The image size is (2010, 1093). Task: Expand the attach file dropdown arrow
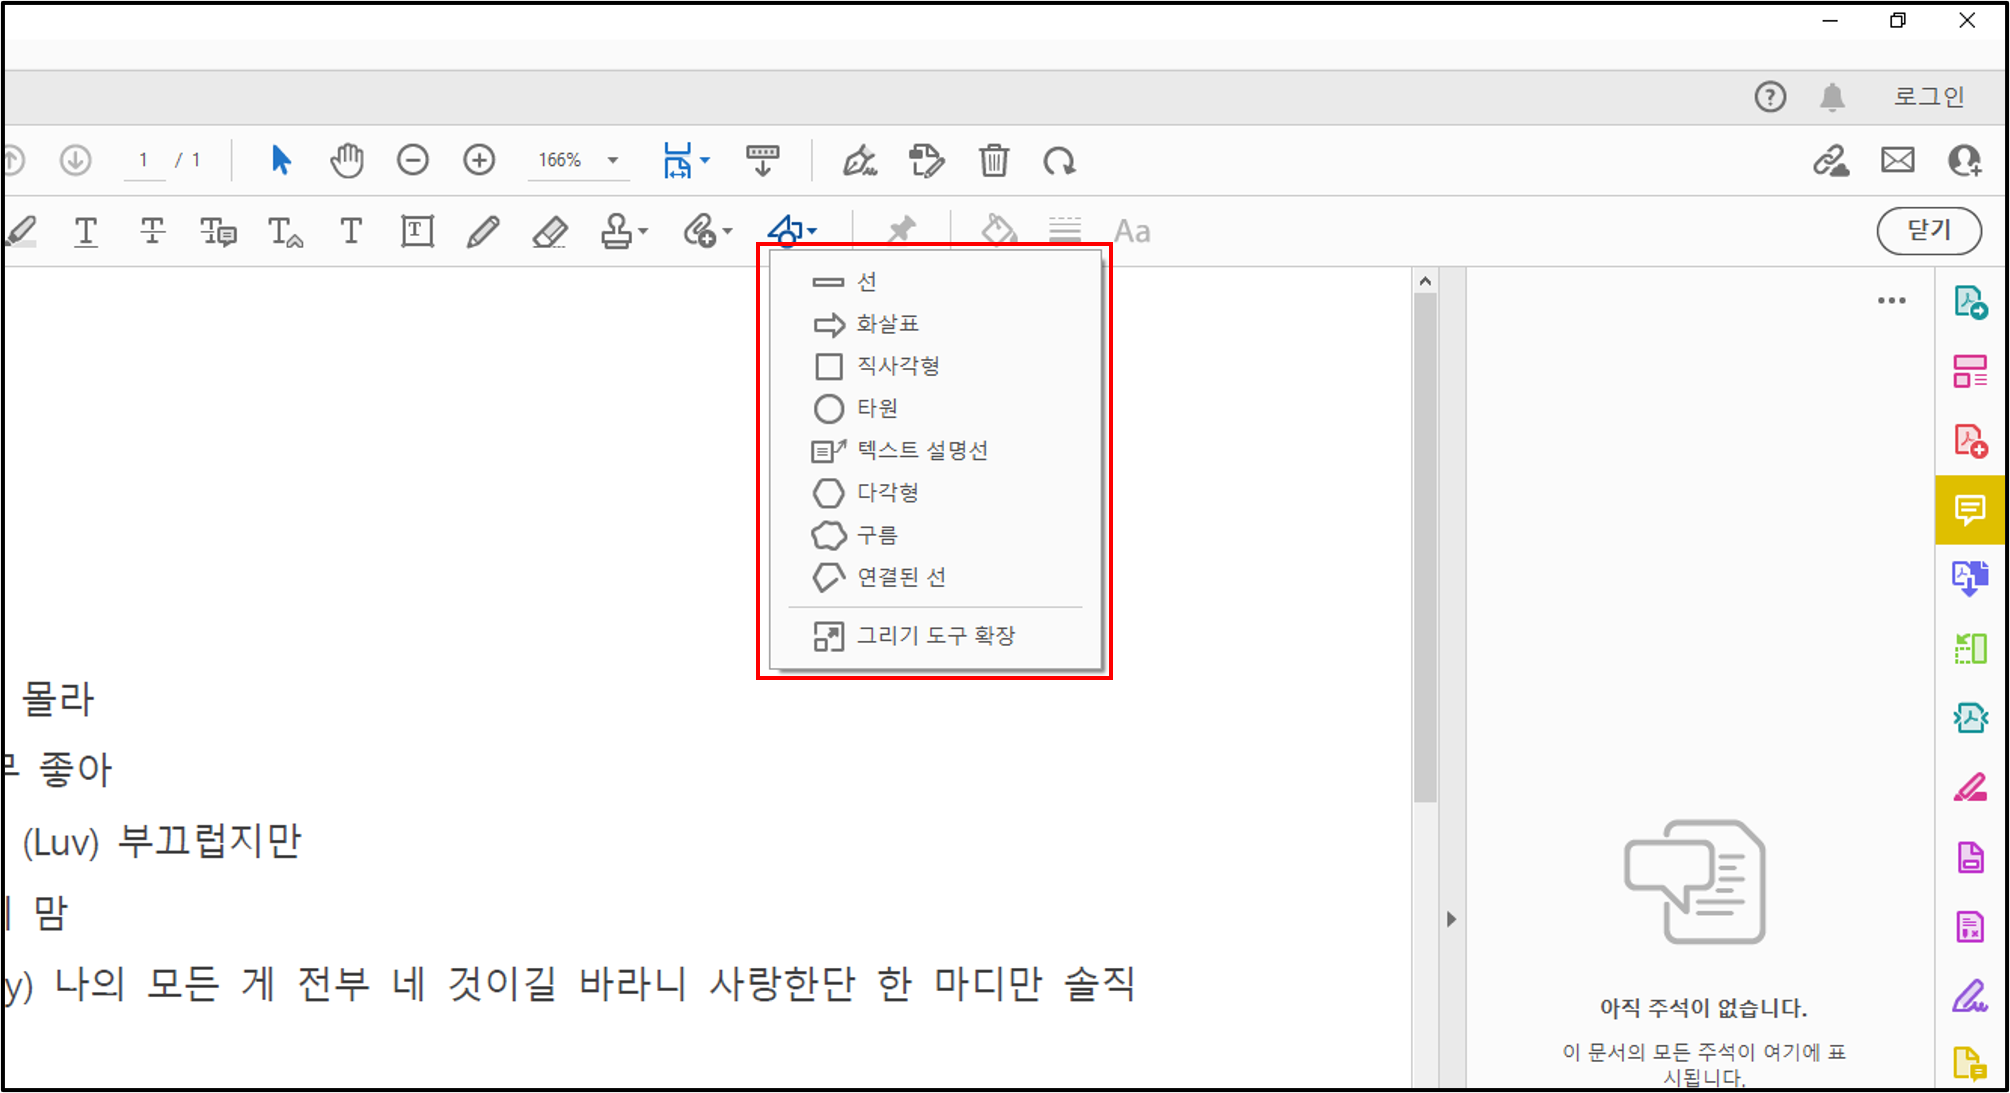[x=727, y=232]
